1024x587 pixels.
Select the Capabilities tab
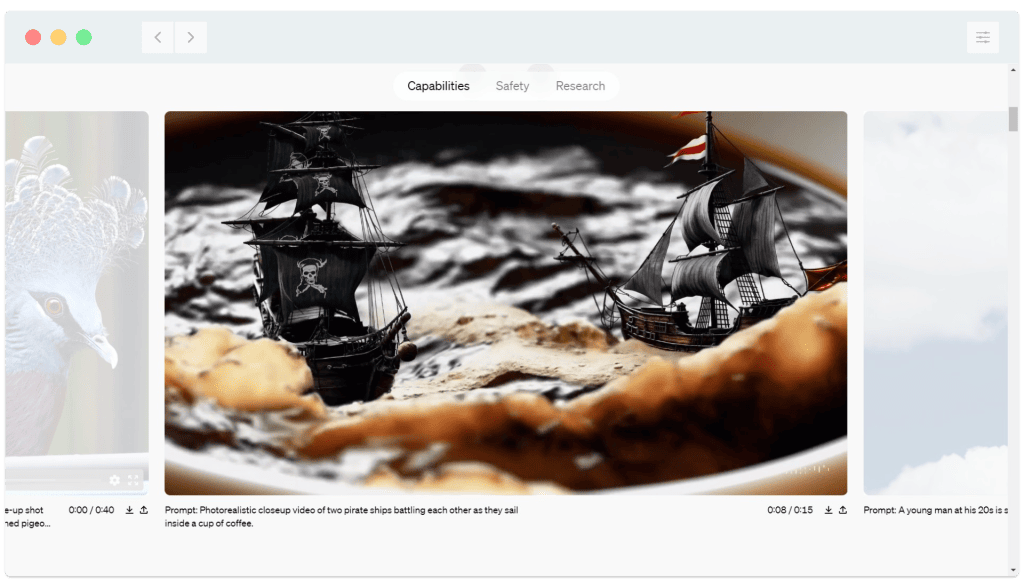[x=437, y=86]
